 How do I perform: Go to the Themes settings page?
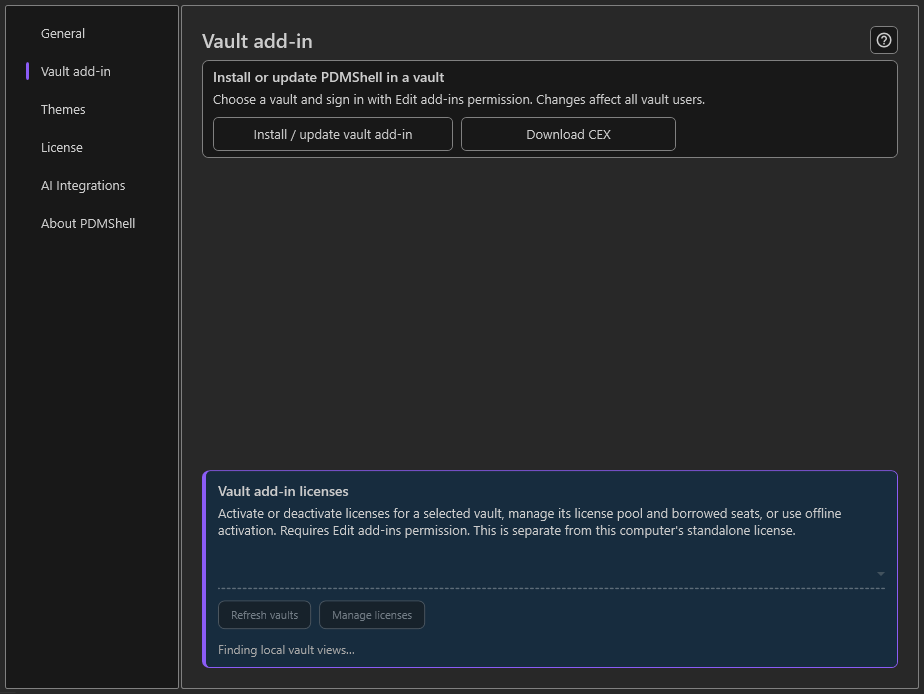[63, 110]
